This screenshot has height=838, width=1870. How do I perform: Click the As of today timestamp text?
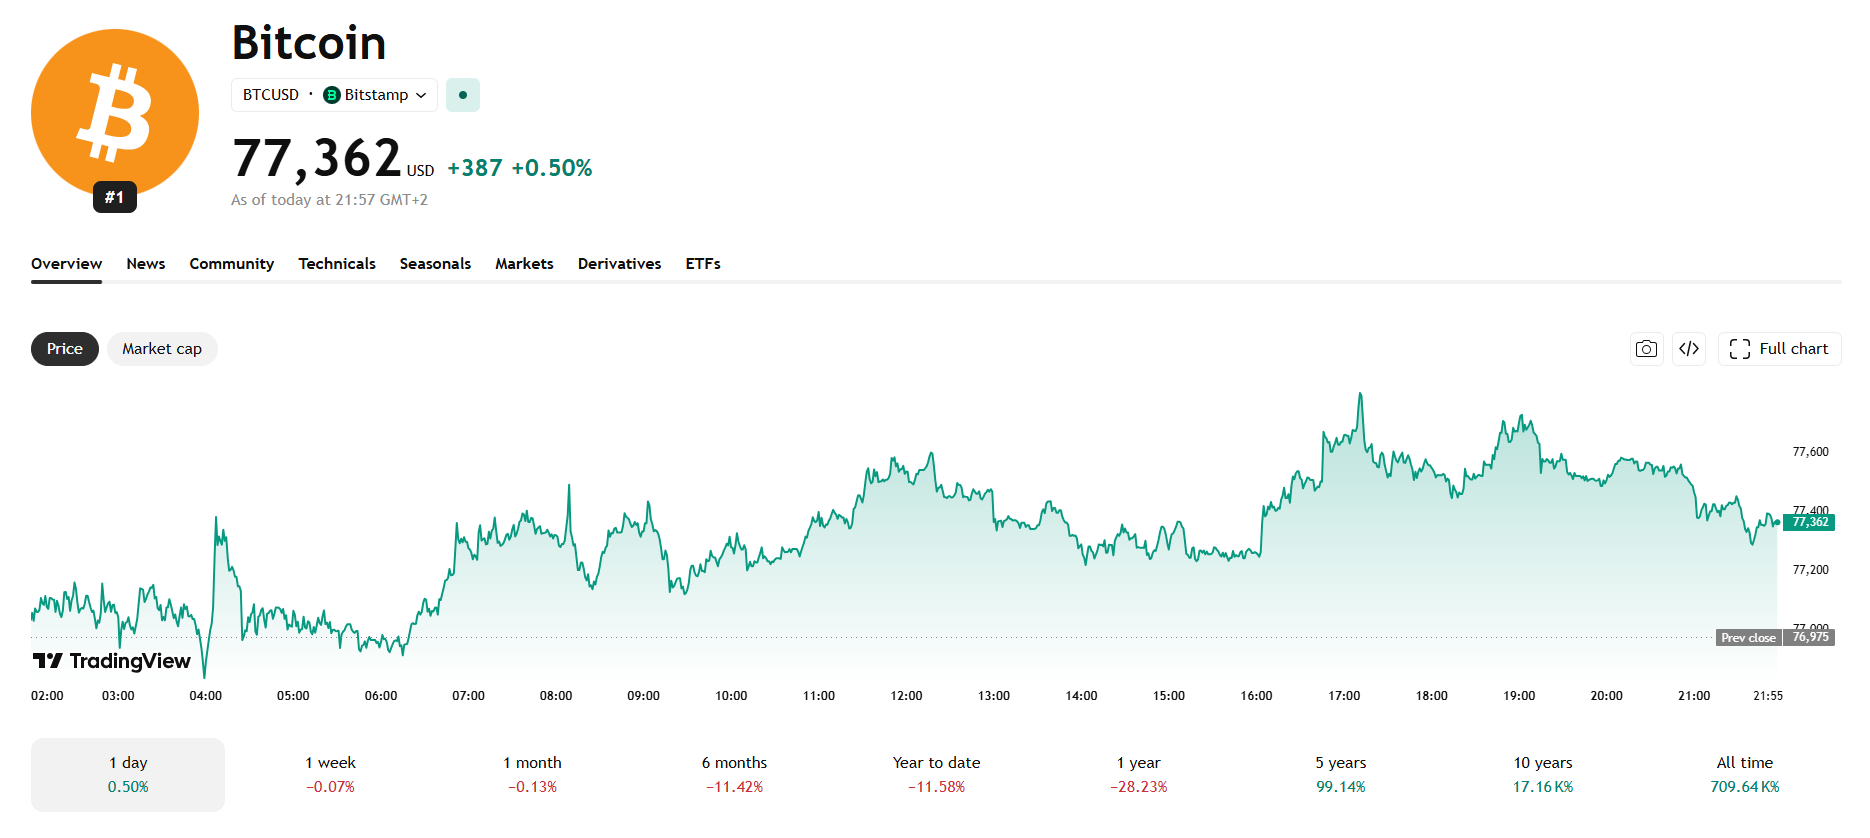pos(329,200)
